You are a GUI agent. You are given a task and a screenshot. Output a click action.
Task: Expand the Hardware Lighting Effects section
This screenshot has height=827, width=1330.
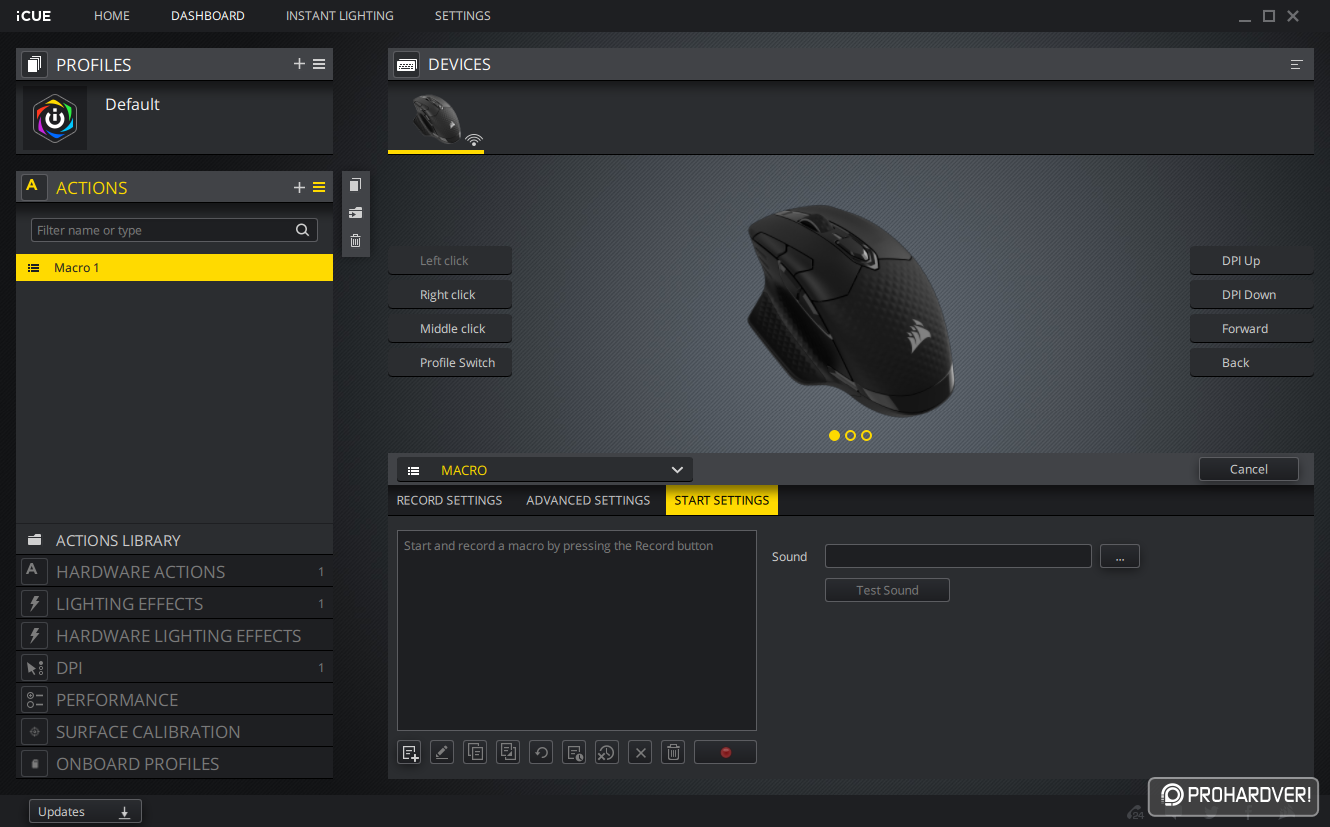[x=174, y=636]
